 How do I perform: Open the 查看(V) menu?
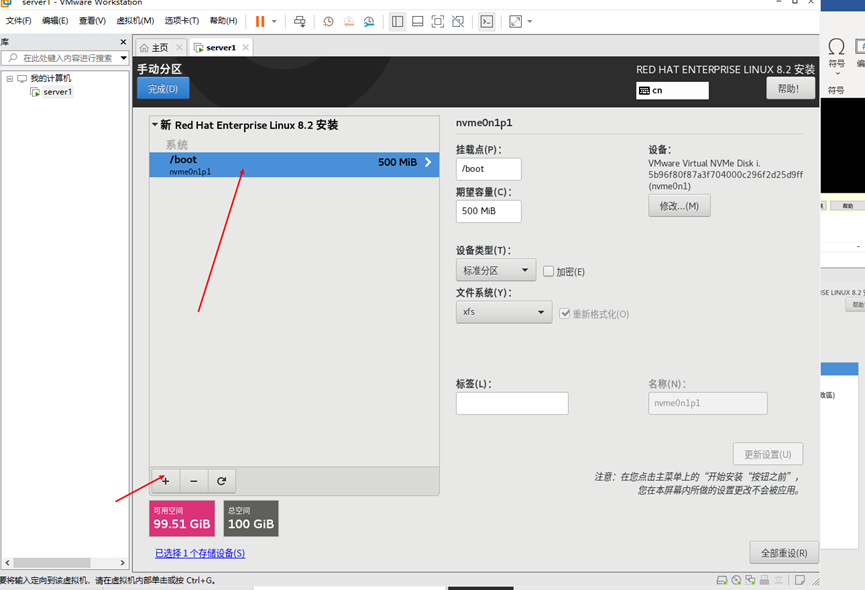(x=92, y=21)
